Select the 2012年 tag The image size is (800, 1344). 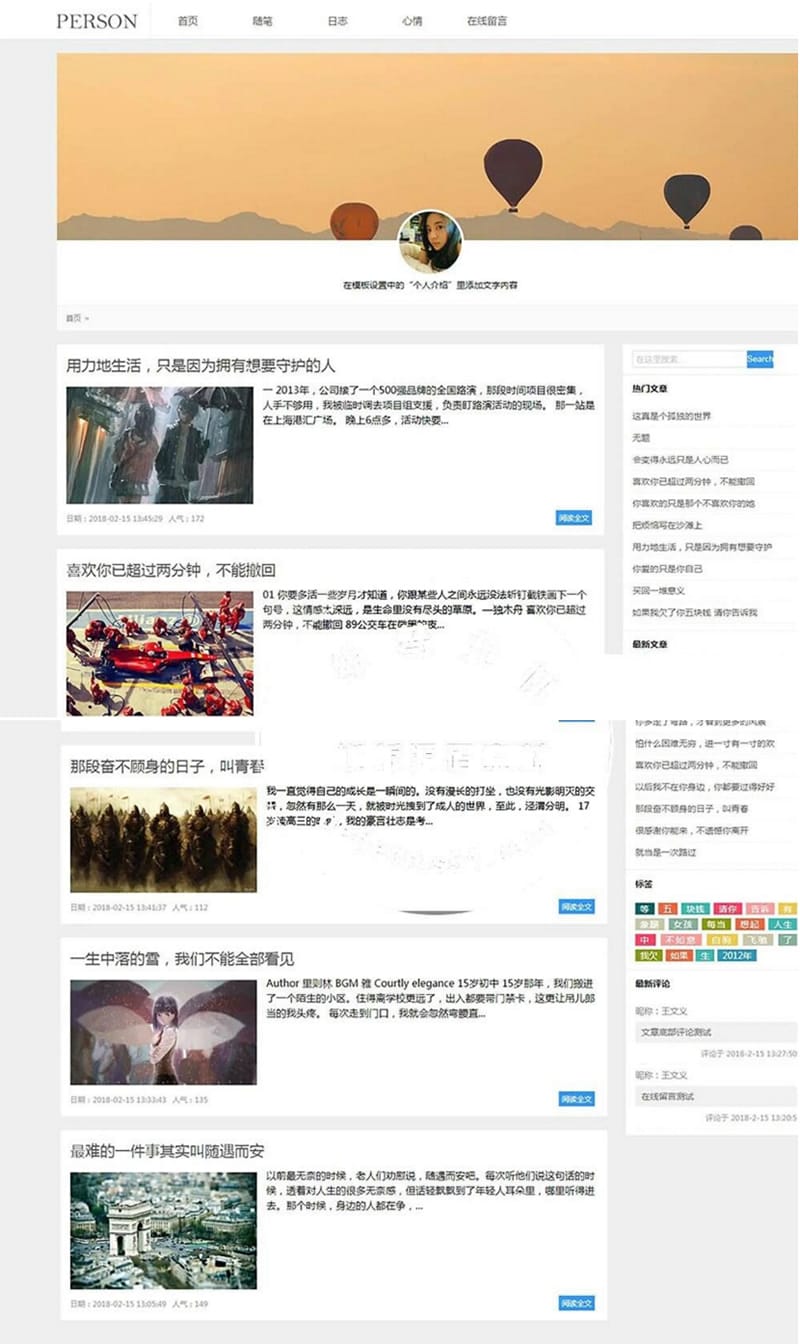click(x=736, y=954)
